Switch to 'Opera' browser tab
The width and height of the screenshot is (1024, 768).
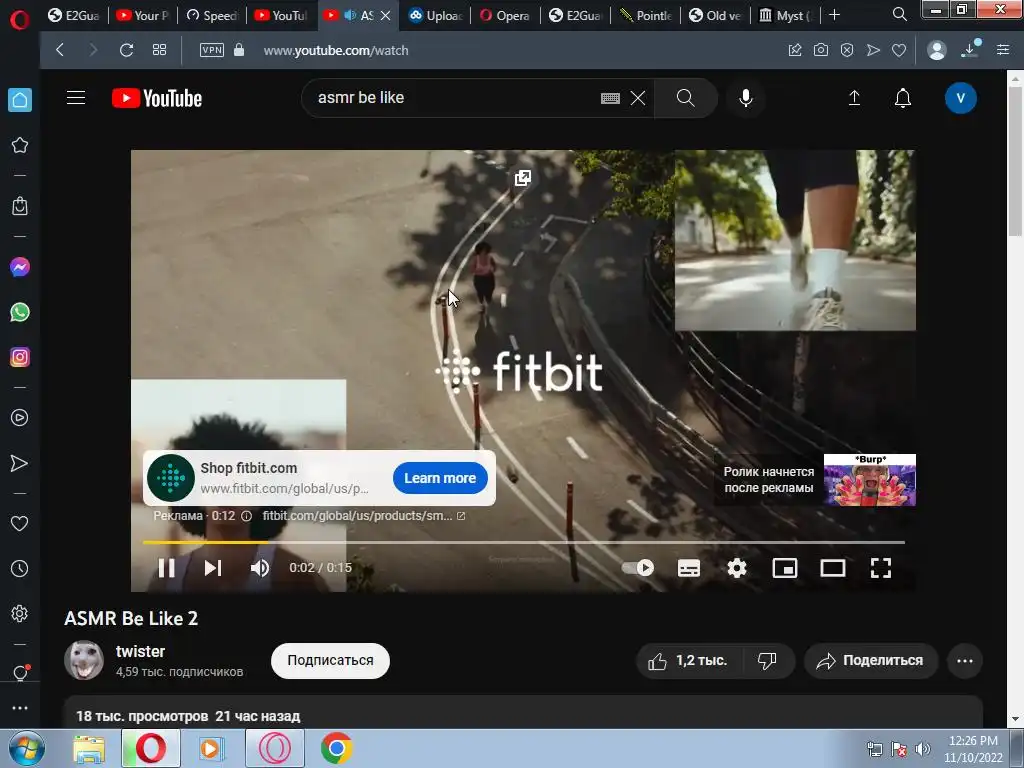pos(505,15)
